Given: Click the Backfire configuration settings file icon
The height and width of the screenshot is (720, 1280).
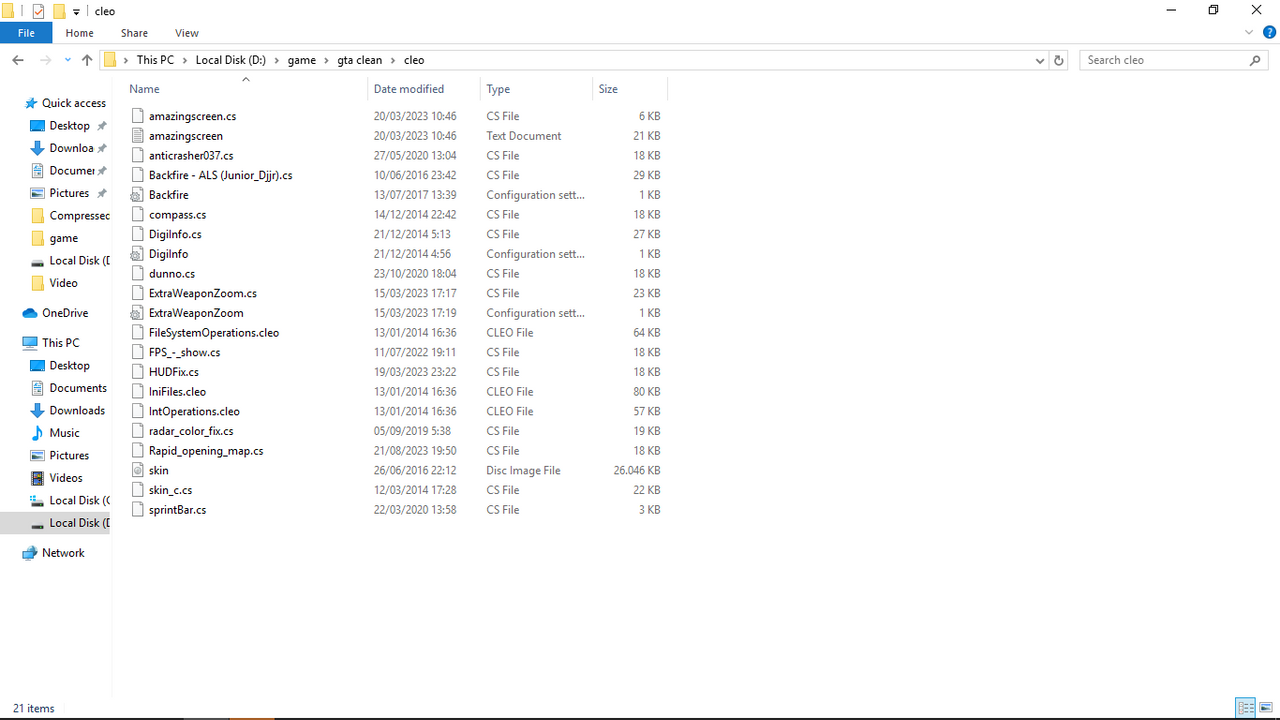Looking at the screenshot, I should pyautogui.click(x=138, y=195).
